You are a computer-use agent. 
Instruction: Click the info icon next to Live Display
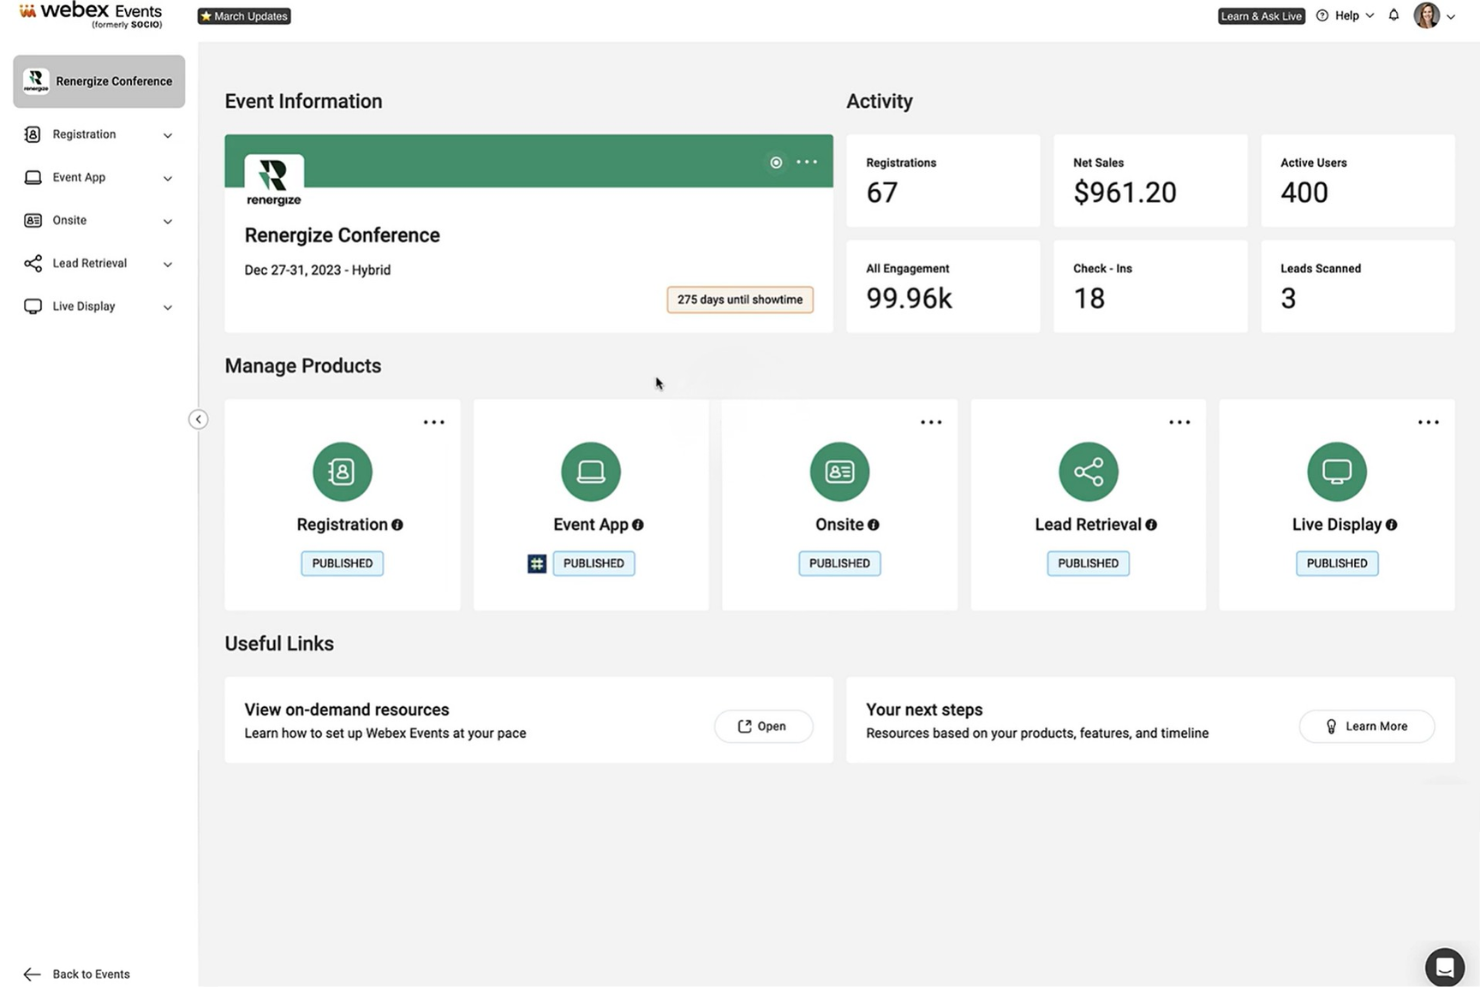1391,525
